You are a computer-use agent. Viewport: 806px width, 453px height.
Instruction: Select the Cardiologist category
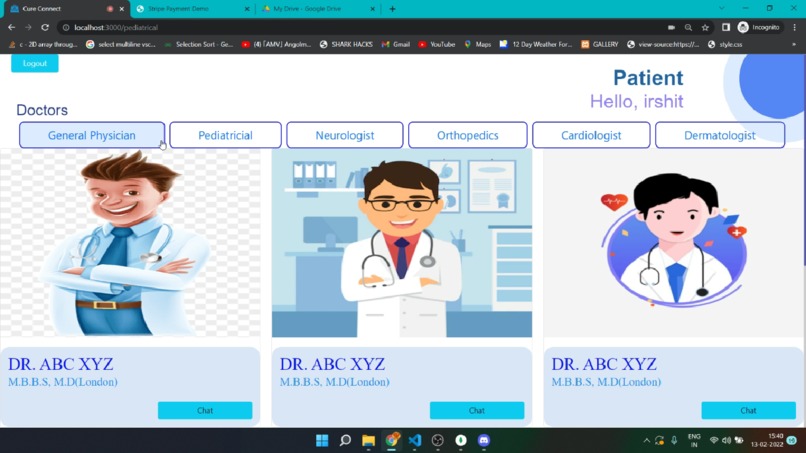(x=591, y=135)
